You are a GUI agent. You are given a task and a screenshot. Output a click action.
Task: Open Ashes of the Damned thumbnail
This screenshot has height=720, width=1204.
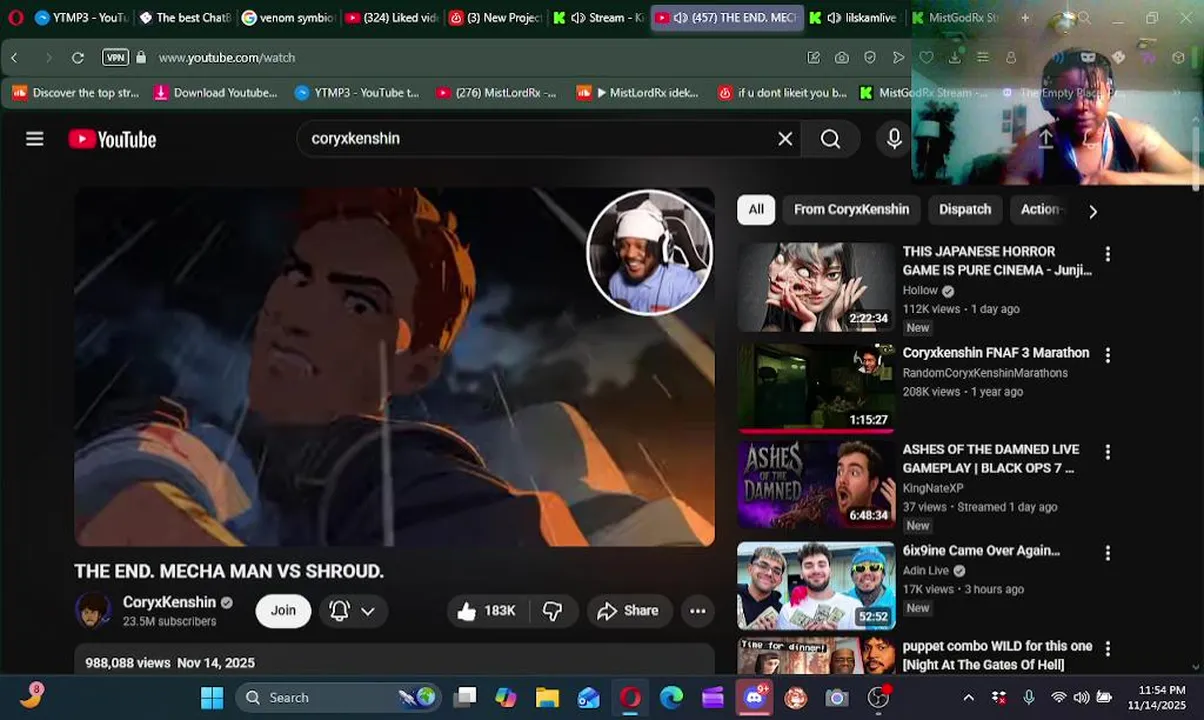pos(816,485)
